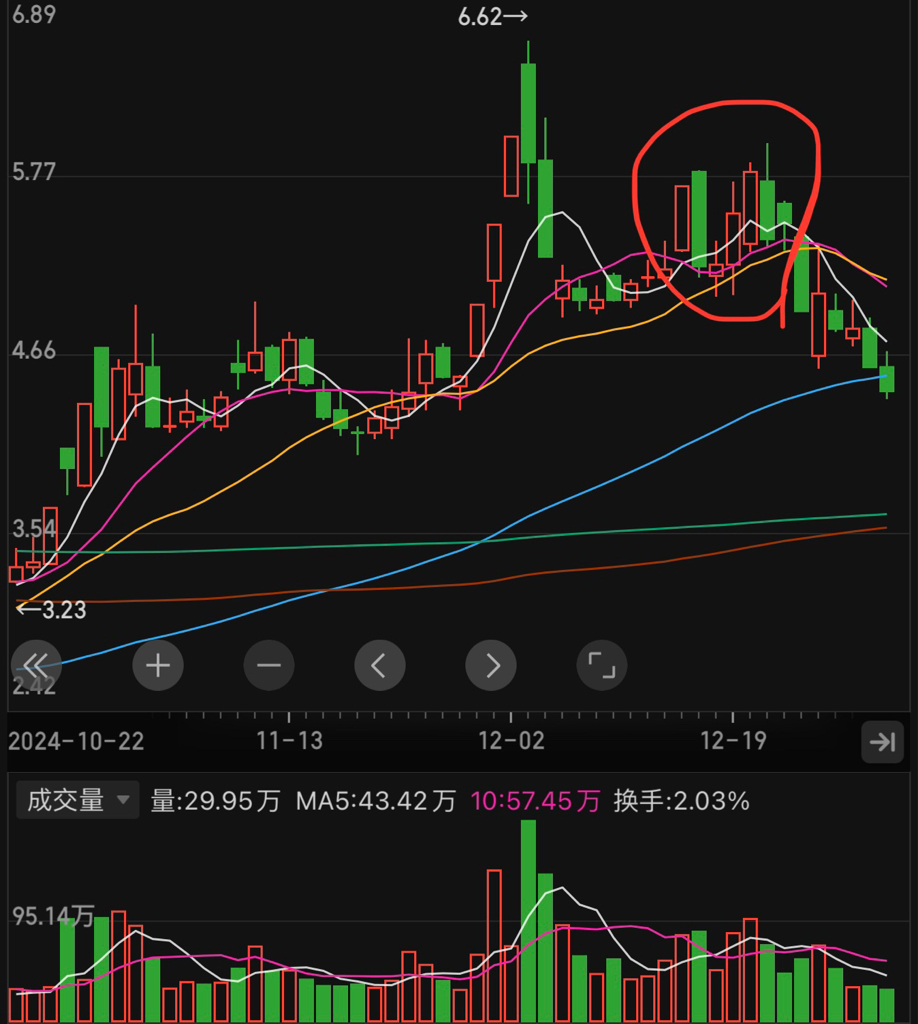This screenshot has width=918, height=1024.
Task: Click the 12-02 date axis label
Action: (511, 741)
